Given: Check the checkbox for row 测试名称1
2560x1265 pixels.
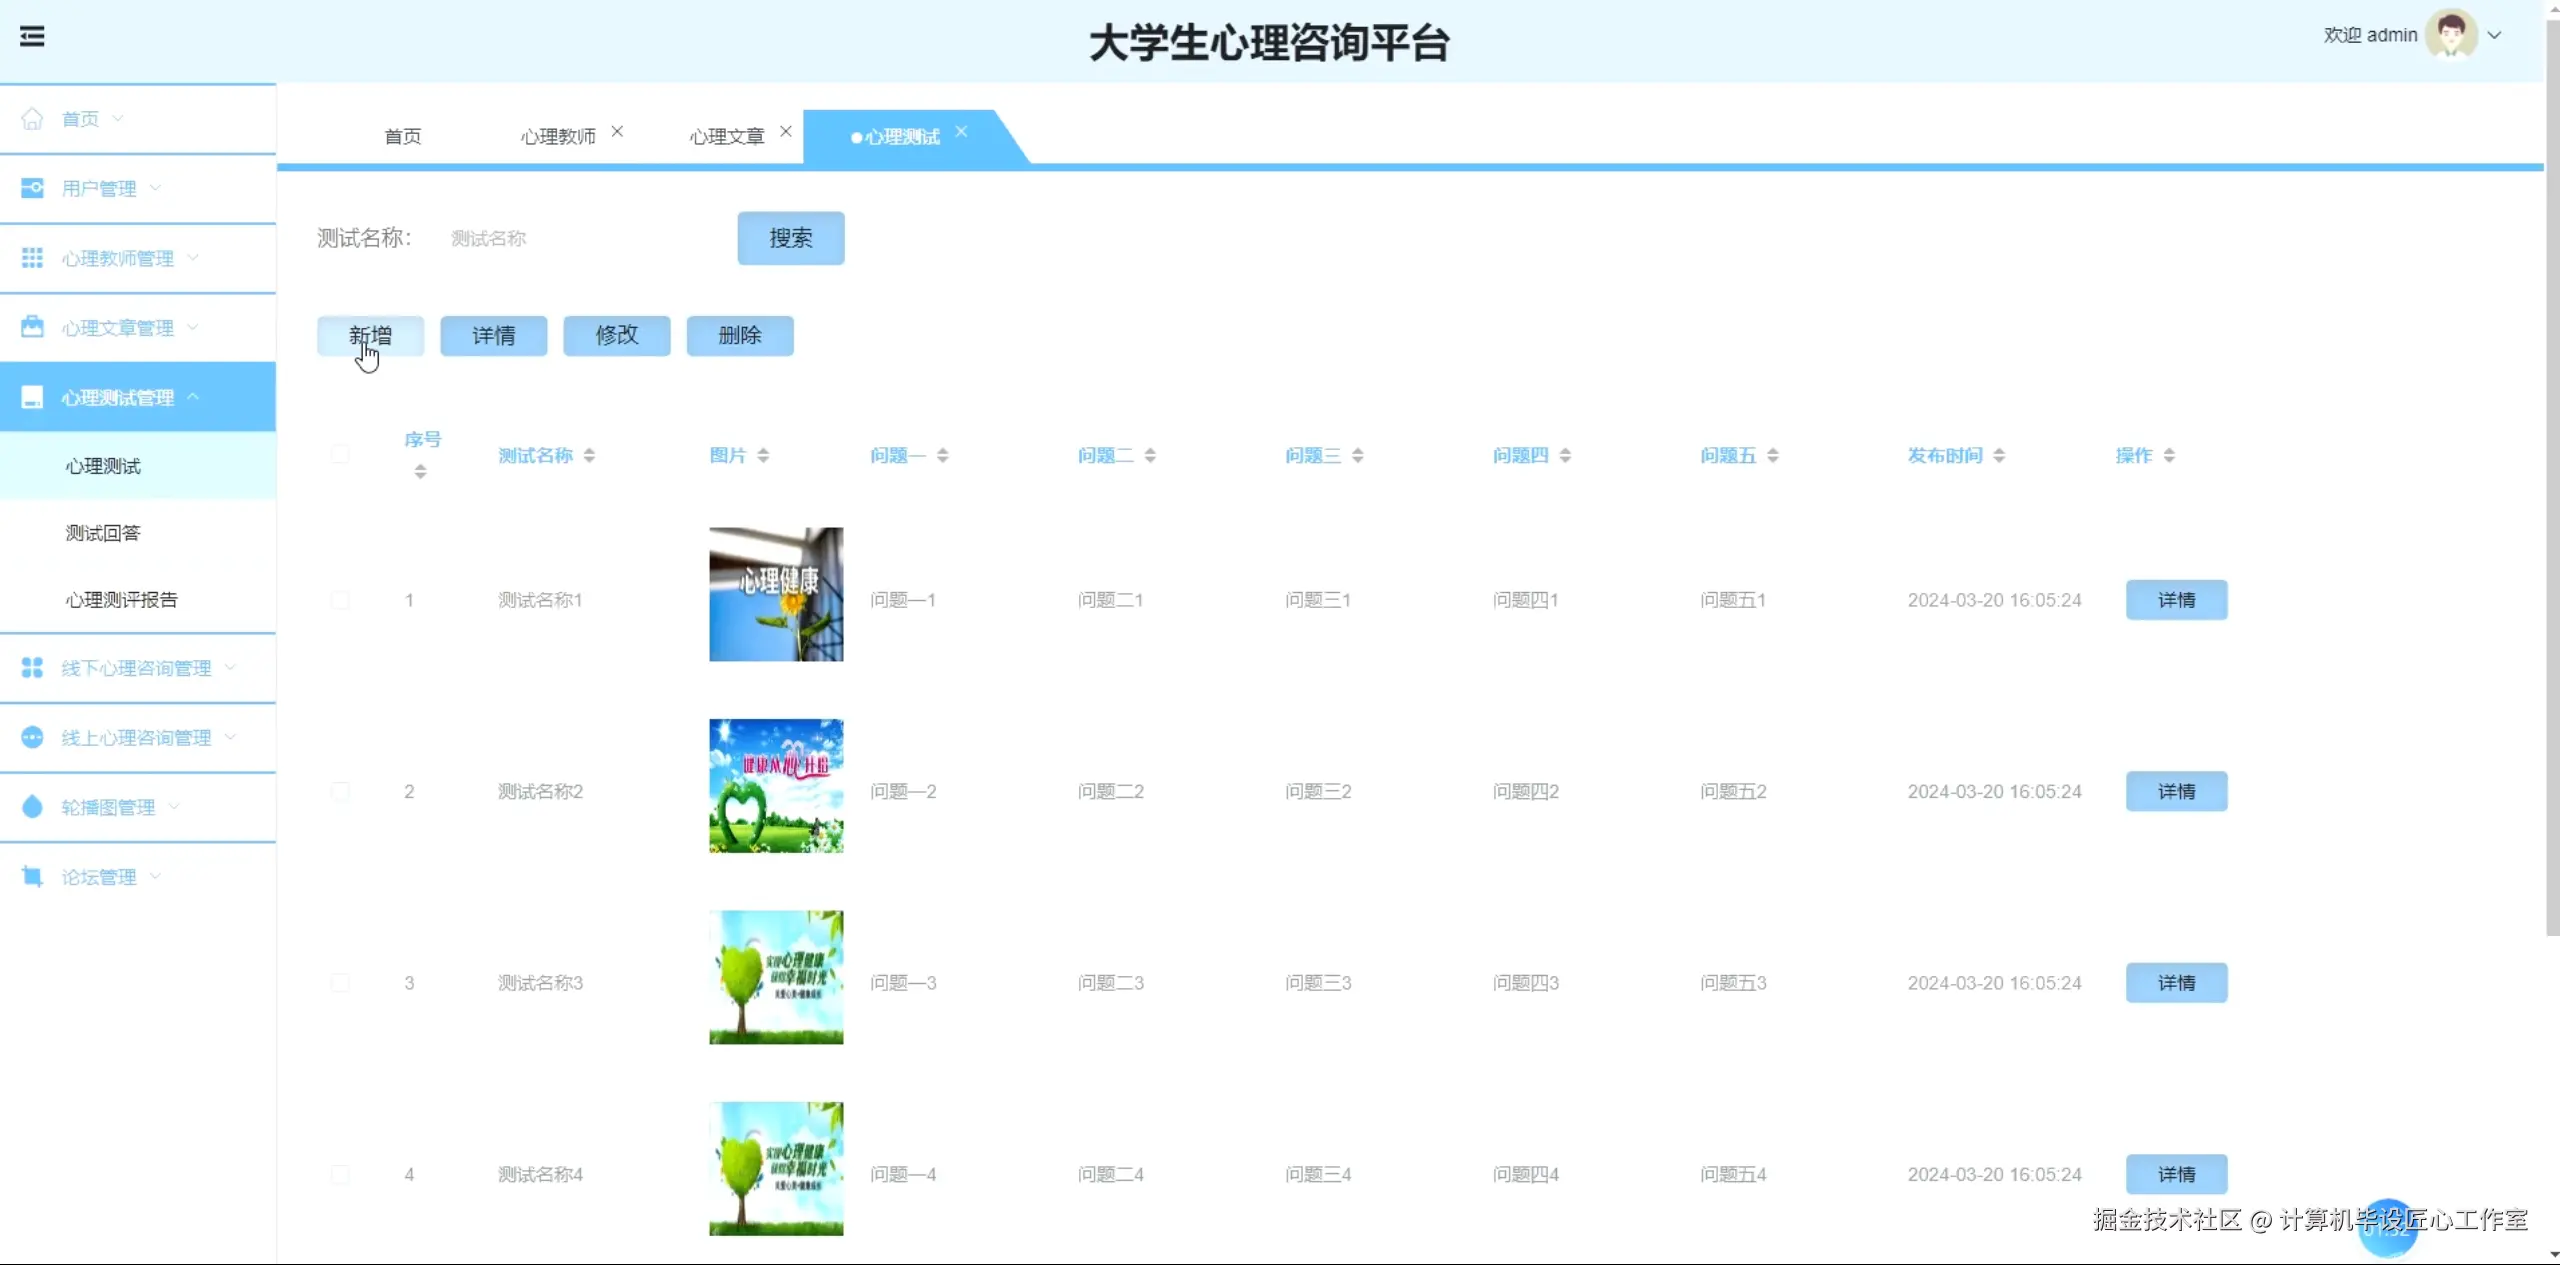Looking at the screenshot, I should point(340,600).
